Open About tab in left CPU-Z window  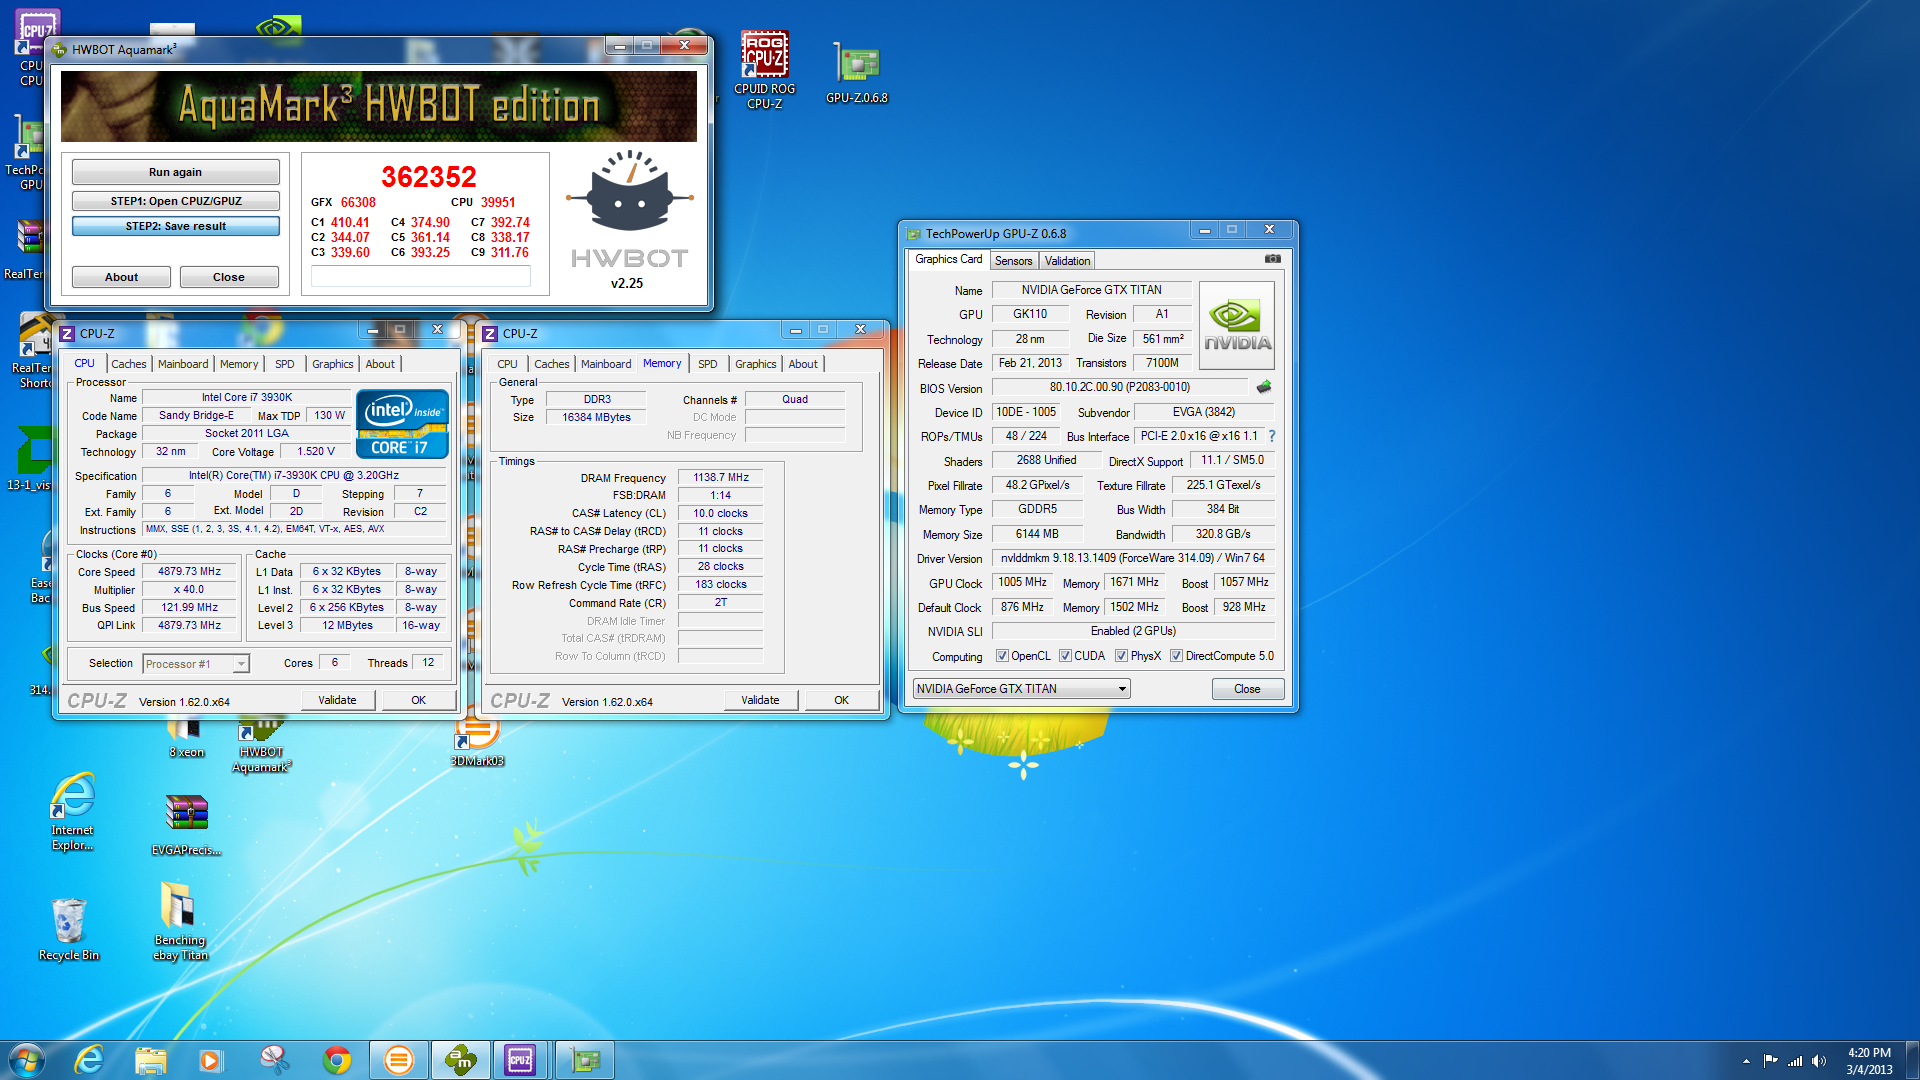(x=379, y=364)
